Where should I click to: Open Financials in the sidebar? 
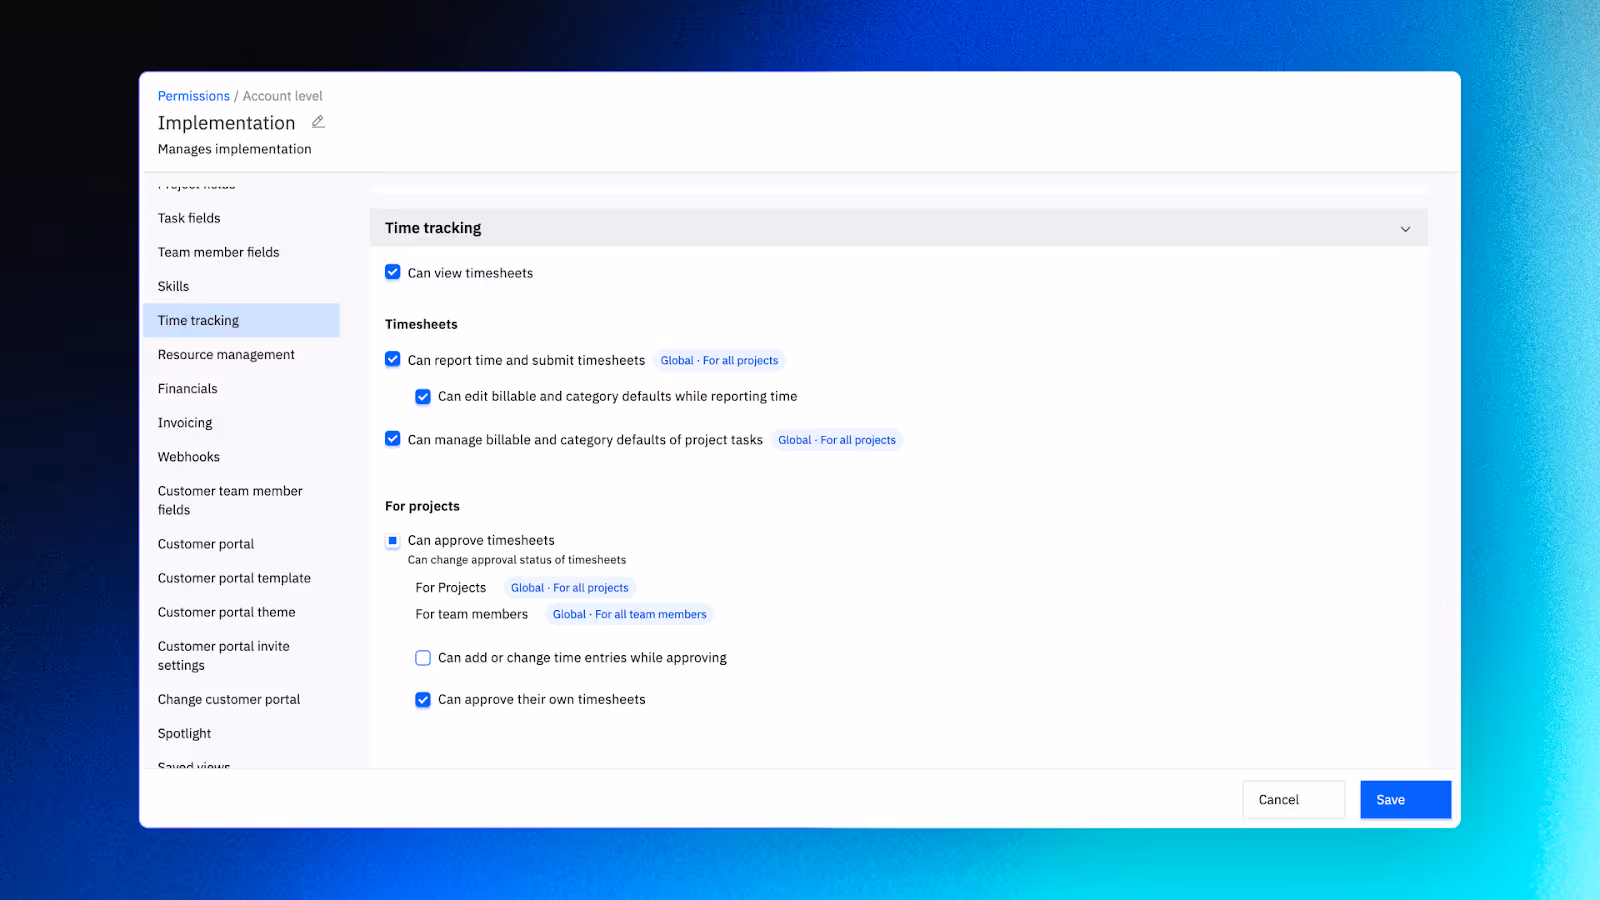coord(241,388)
